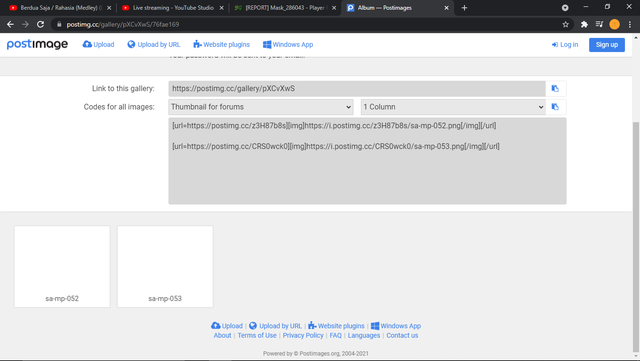Open Website plugins in top navigation
This screenshot has height=361, width=640.
222,45
